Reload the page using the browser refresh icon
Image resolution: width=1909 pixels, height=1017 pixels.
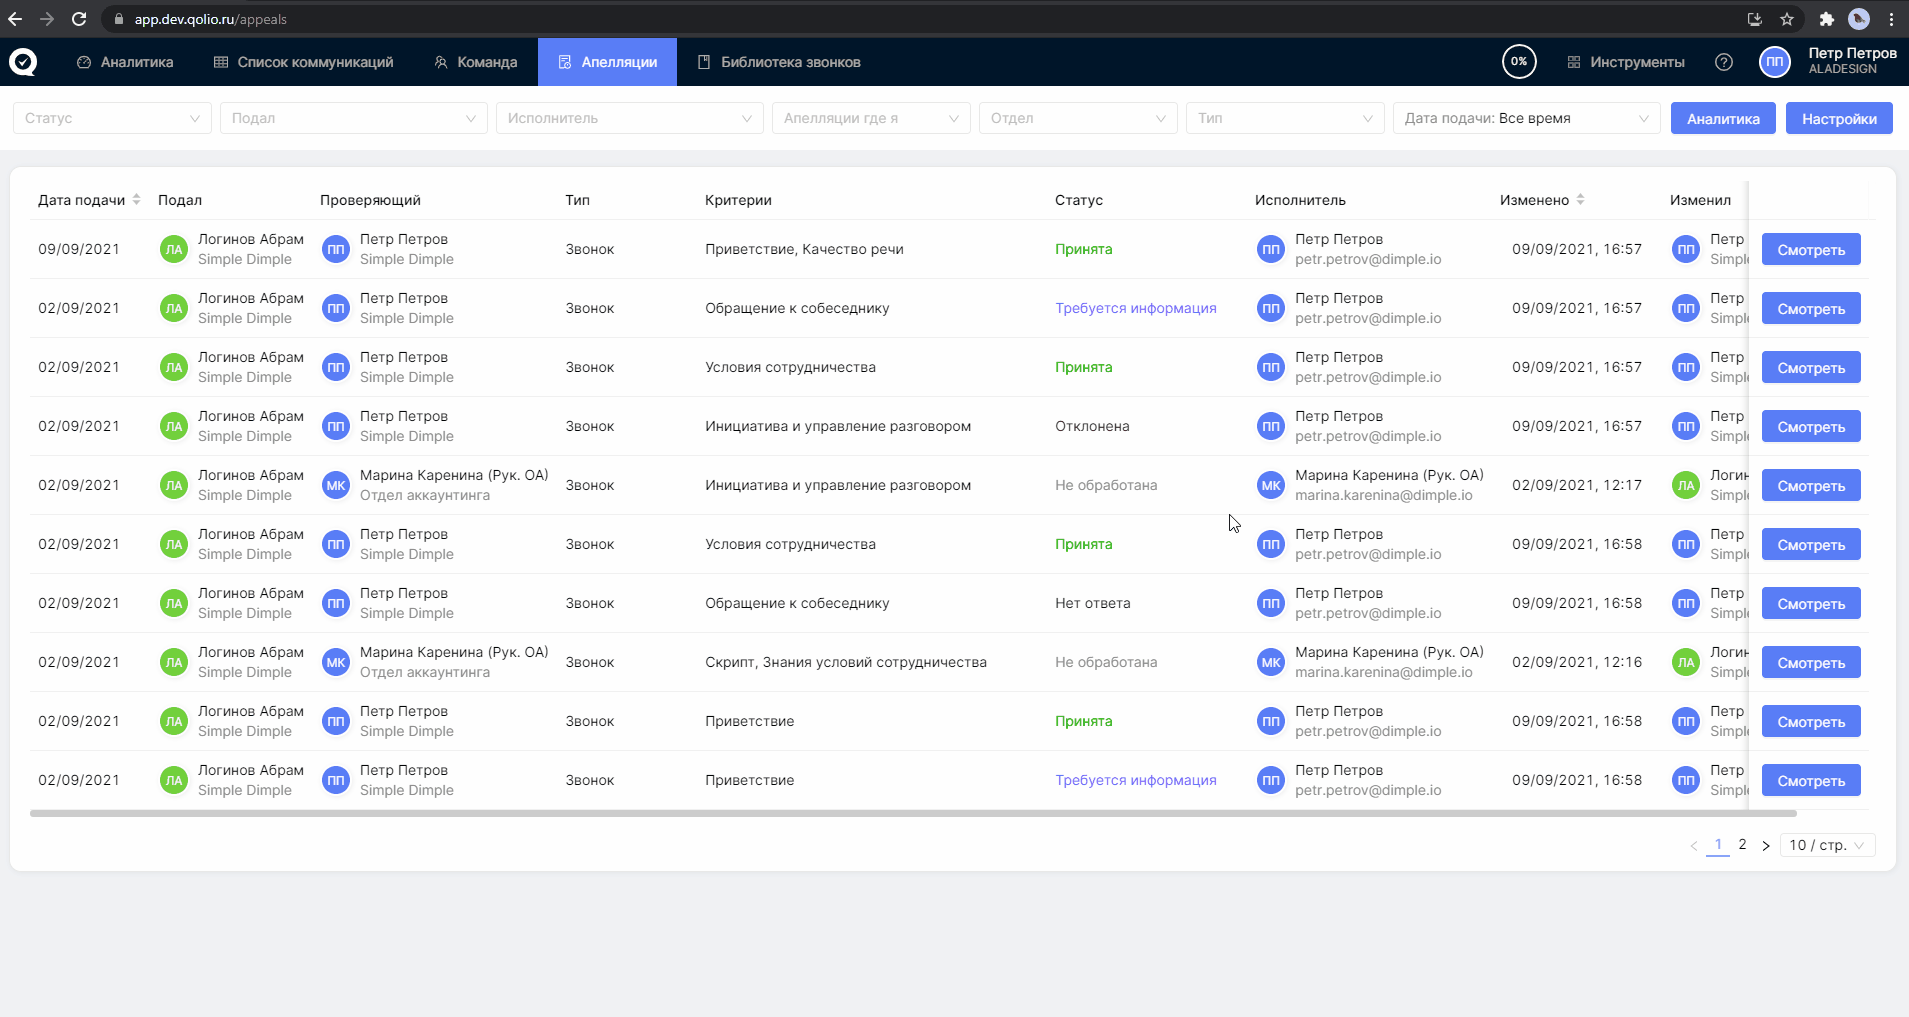coord(79,19)
